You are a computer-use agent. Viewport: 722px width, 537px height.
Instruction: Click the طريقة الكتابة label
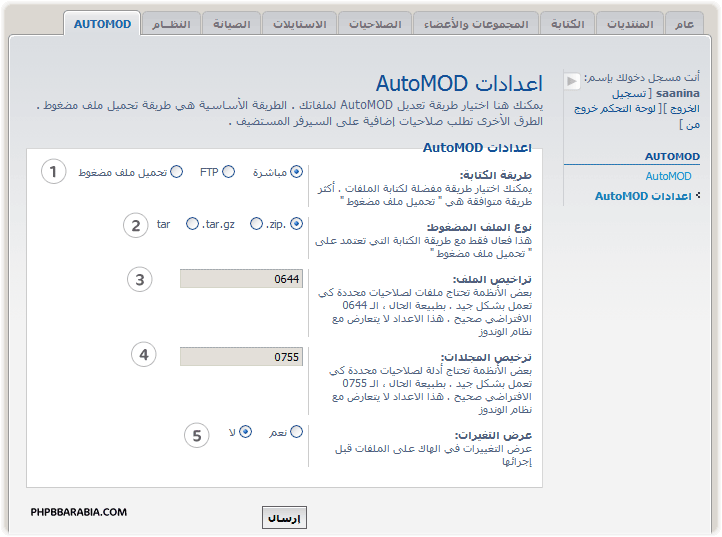click(x=495, y=175)
